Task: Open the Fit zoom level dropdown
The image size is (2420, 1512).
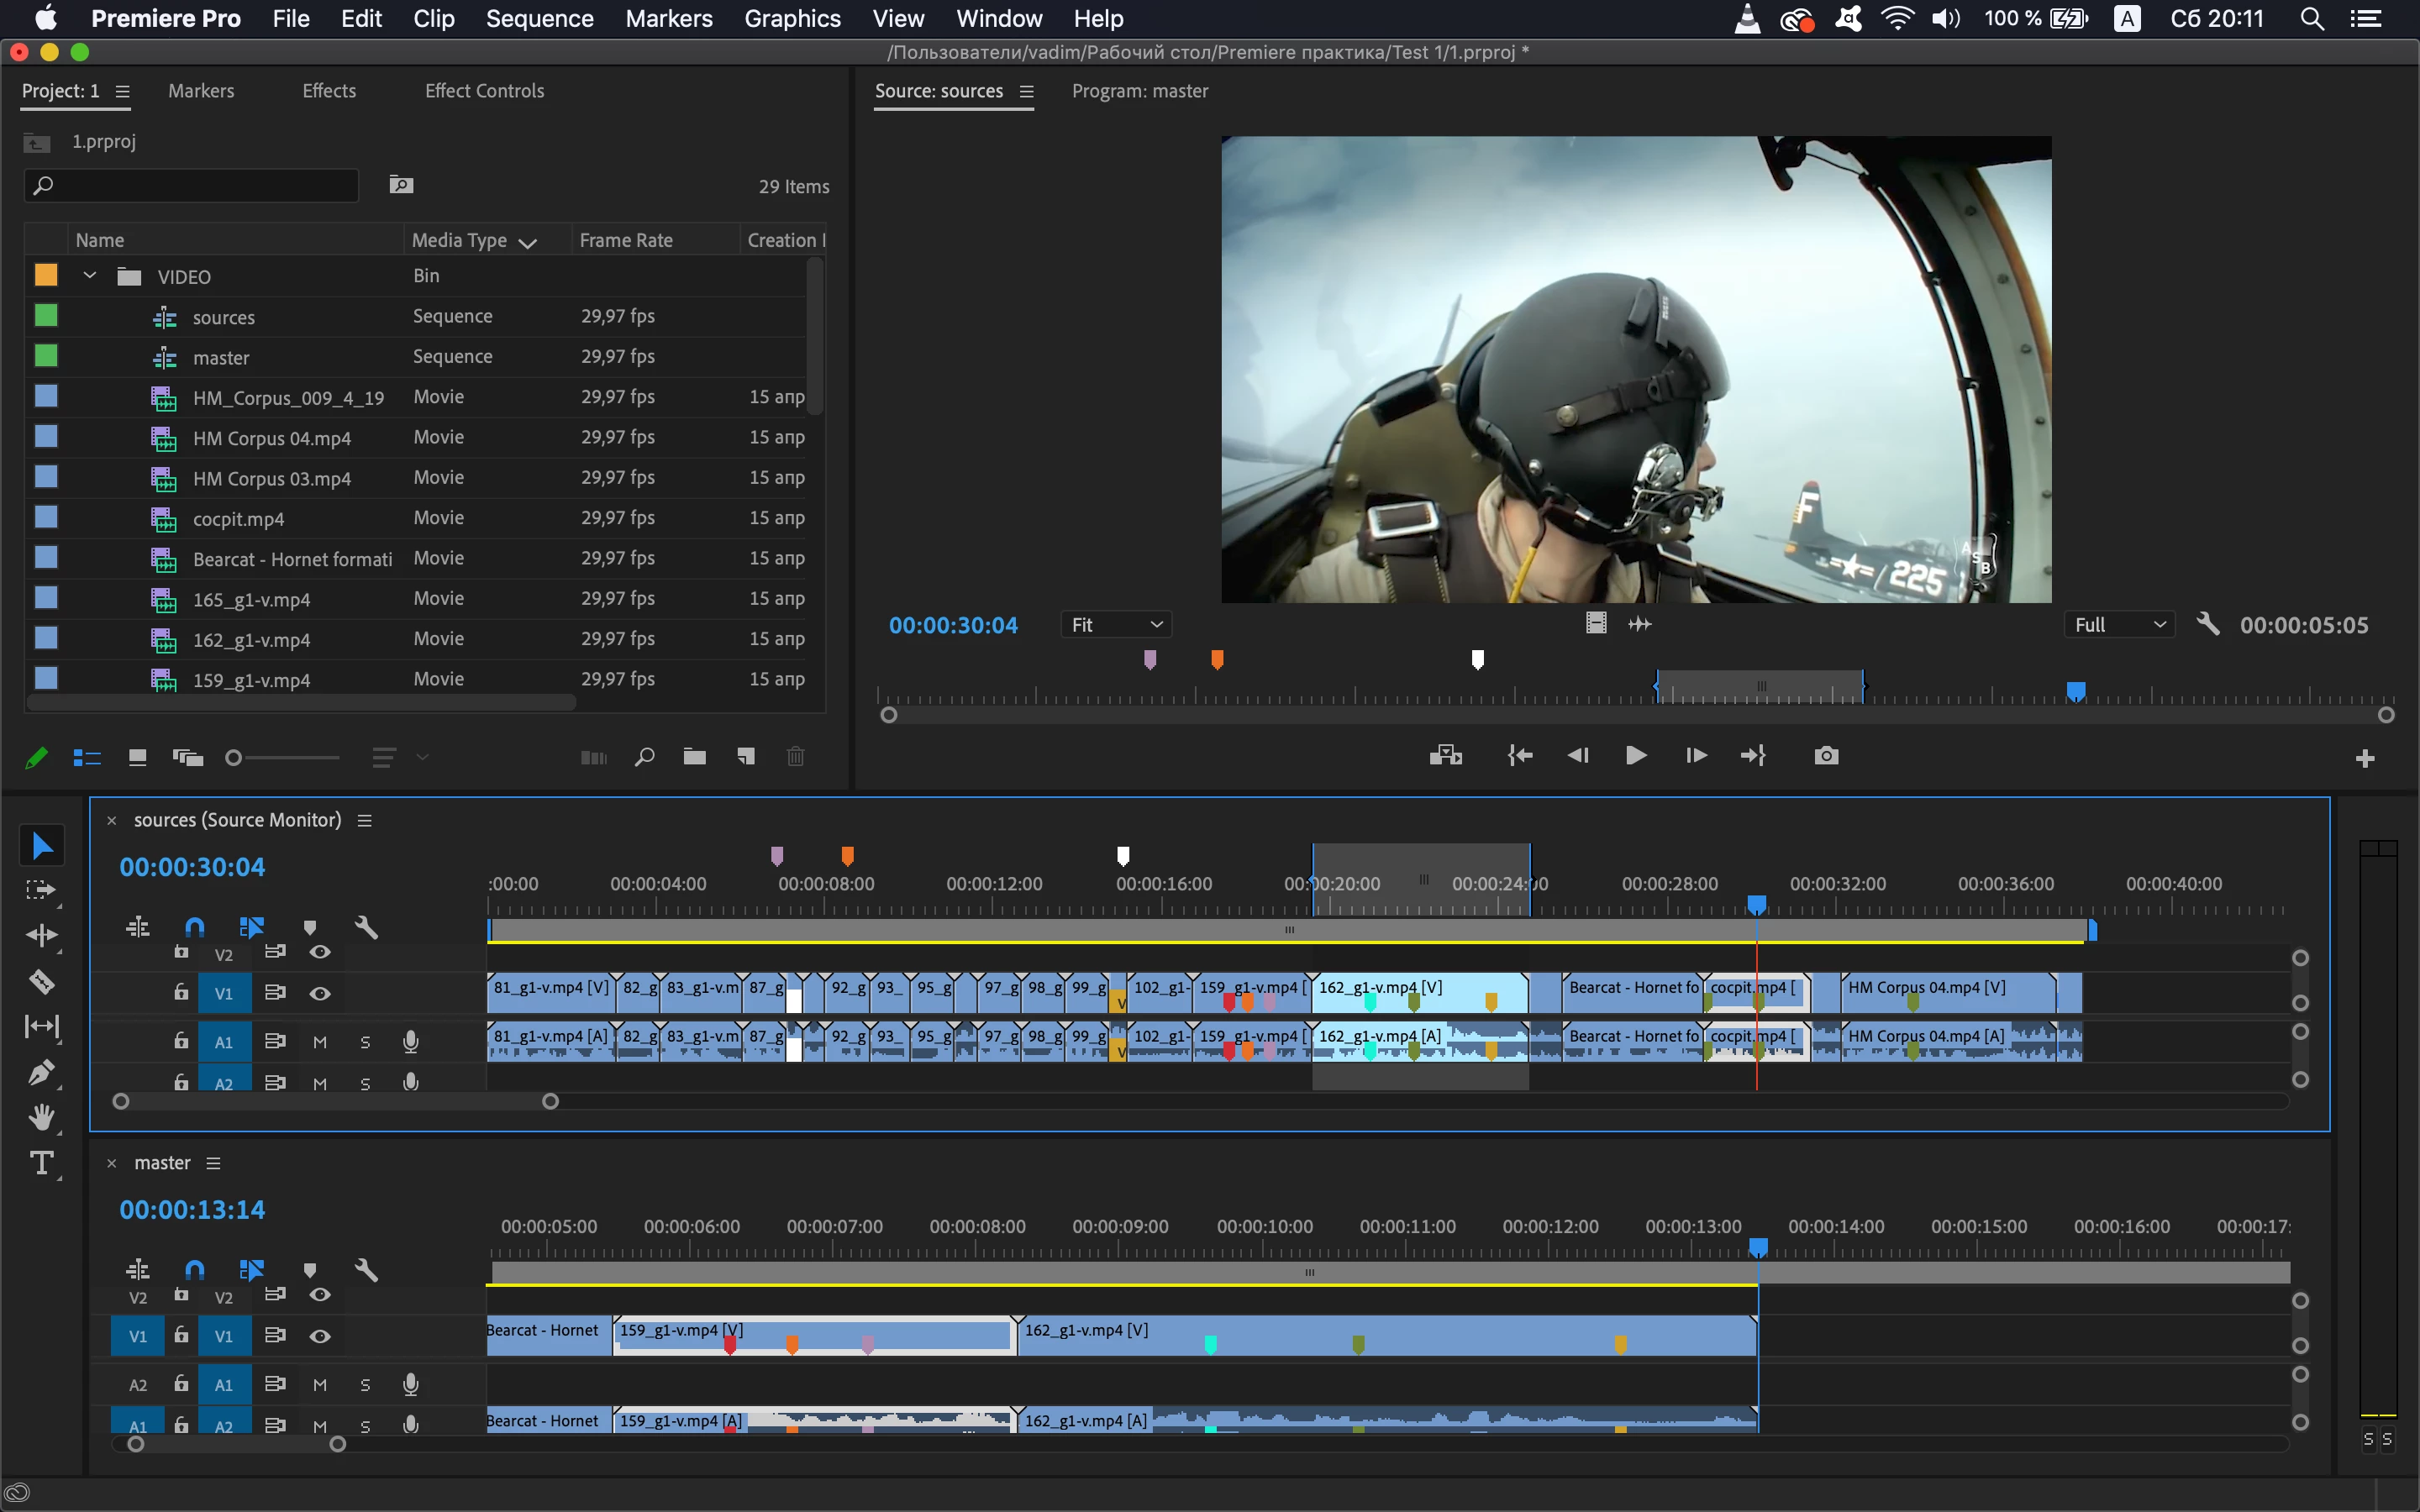Action: pyautogui.click(x=1115, y=625)
